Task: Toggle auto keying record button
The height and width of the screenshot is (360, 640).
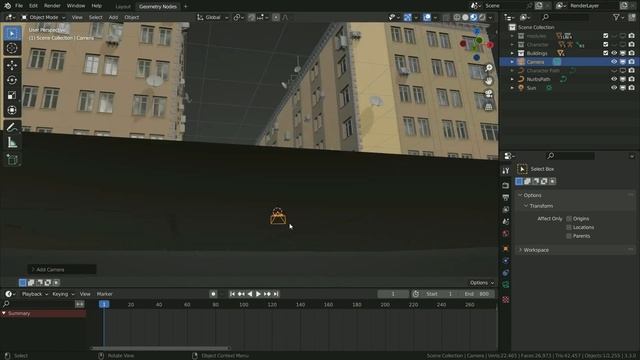Action: click(213, 294)
